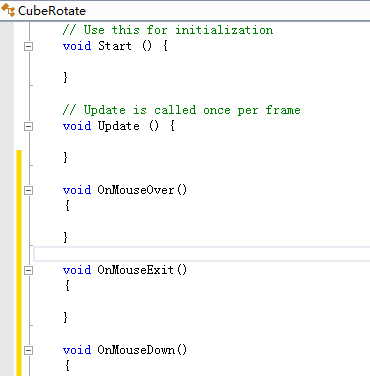
Task: Click the closing brace of Update method
Action: tap(65, 157)
